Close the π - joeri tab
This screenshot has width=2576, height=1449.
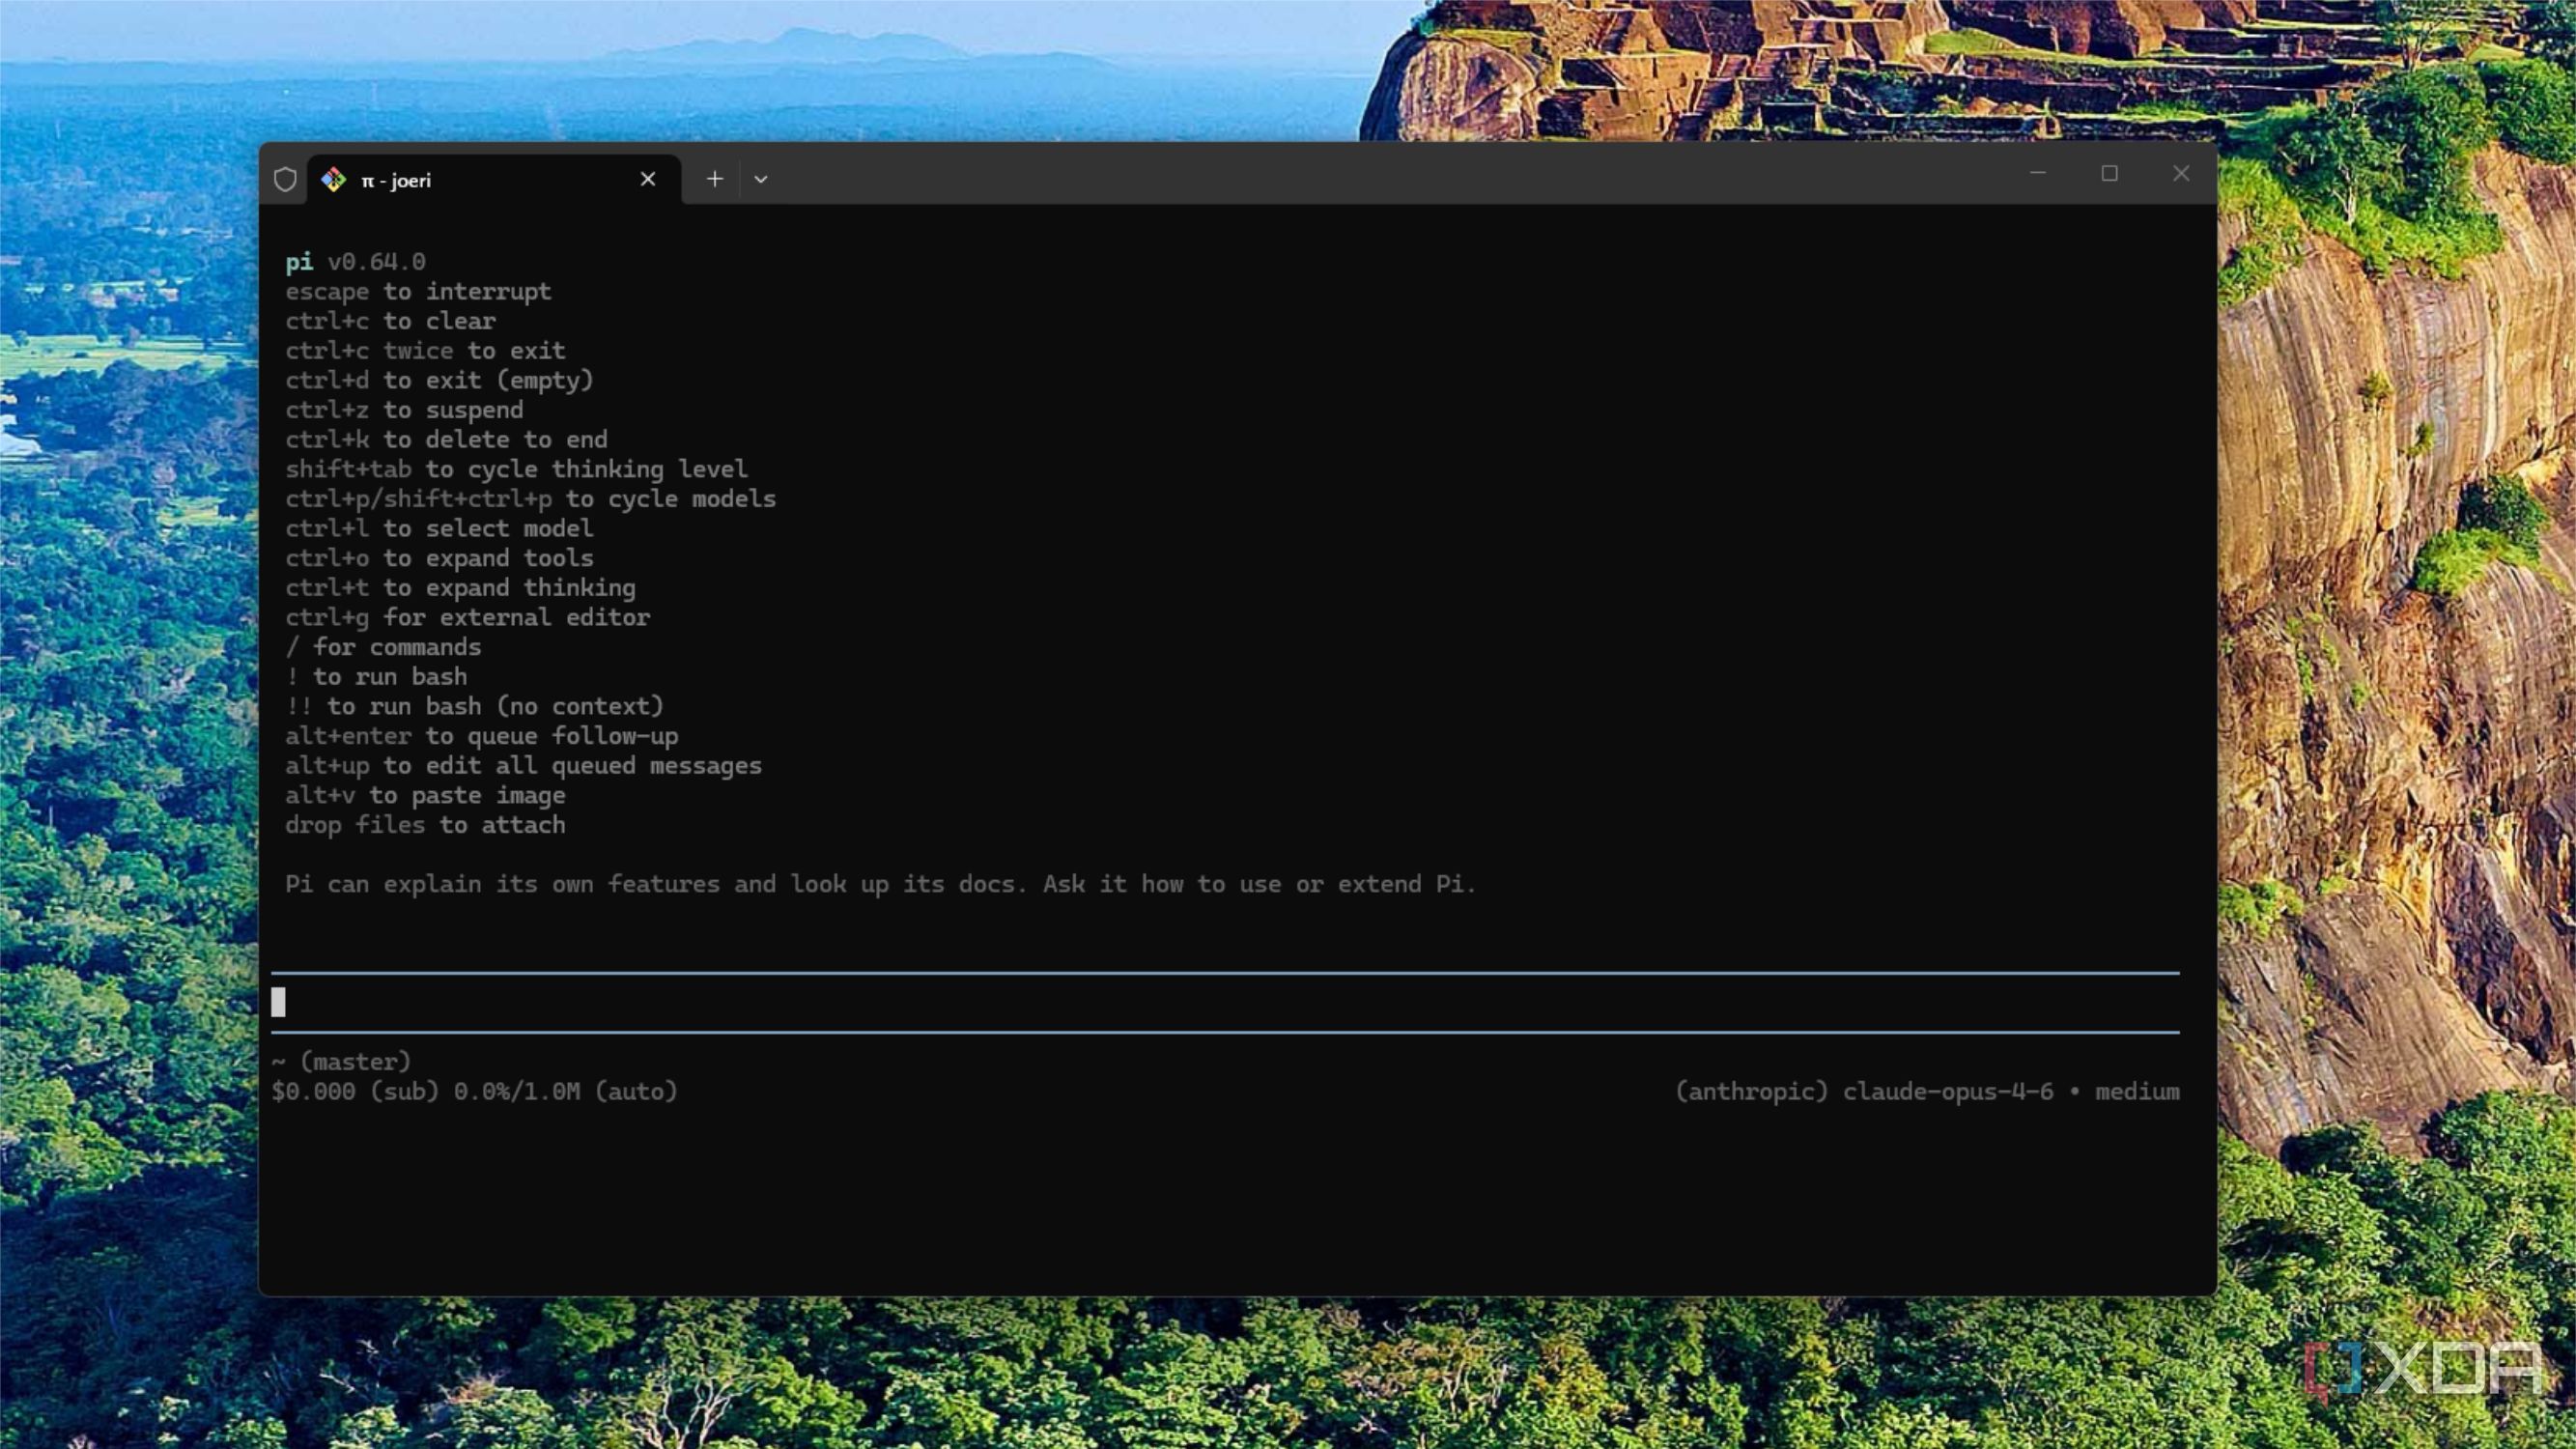coord(648,179)
